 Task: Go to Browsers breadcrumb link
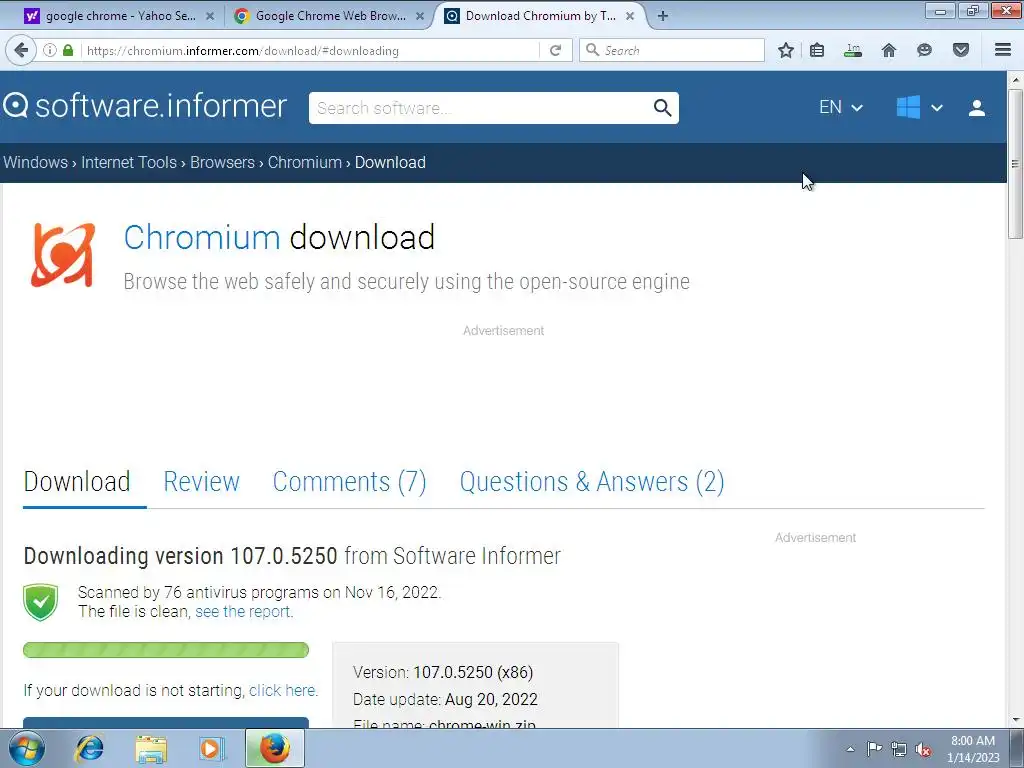click(223, 163)
